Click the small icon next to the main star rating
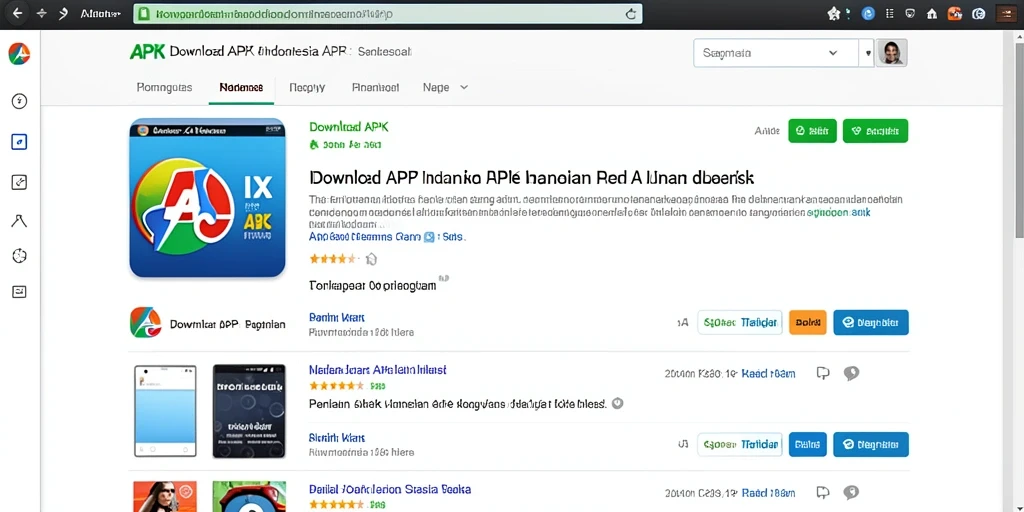This screenshot has height=512, width=1024. [371, 259]
